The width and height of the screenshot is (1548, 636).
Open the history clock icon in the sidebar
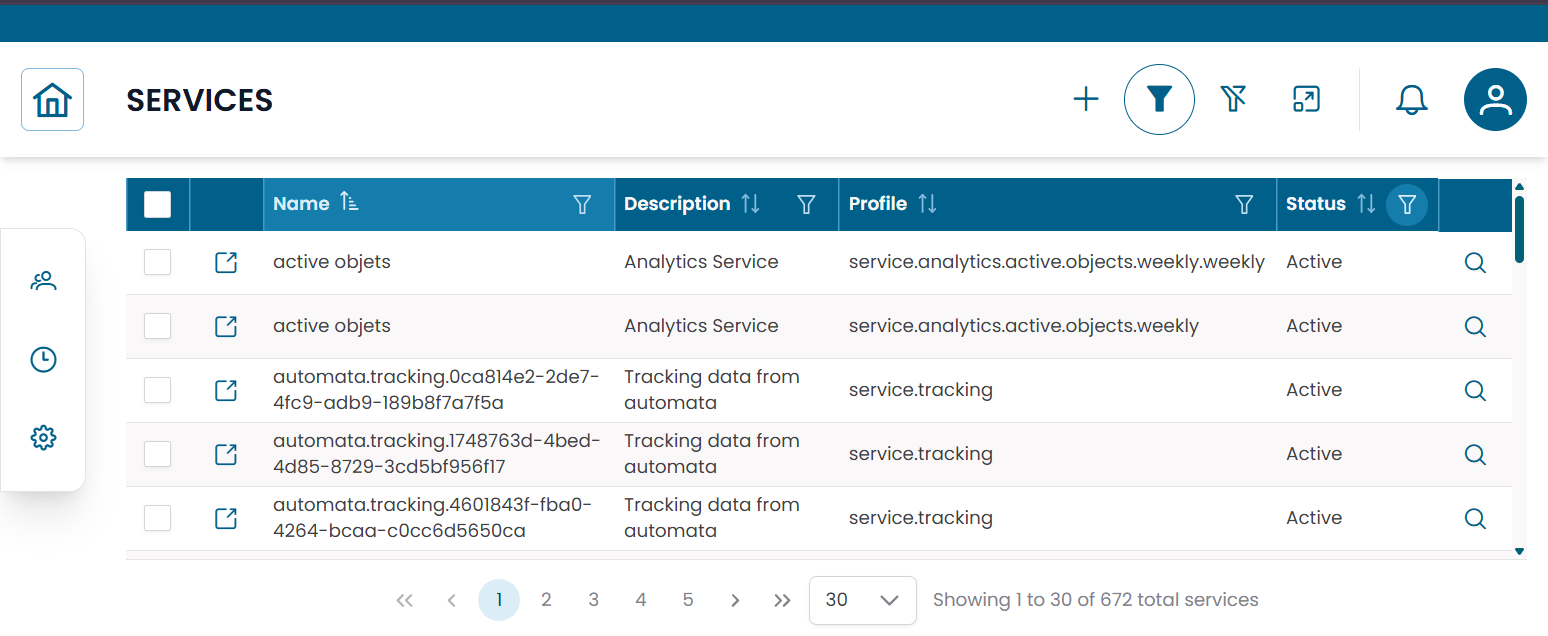click(43, 359)
